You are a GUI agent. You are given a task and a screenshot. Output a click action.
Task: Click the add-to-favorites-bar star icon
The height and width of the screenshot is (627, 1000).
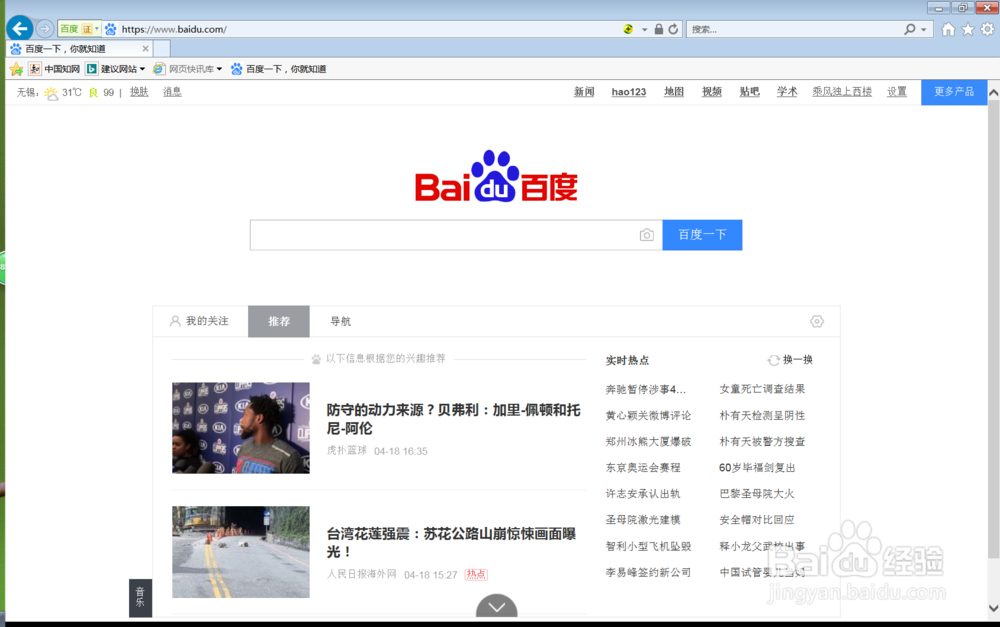(x=17, y=69)
